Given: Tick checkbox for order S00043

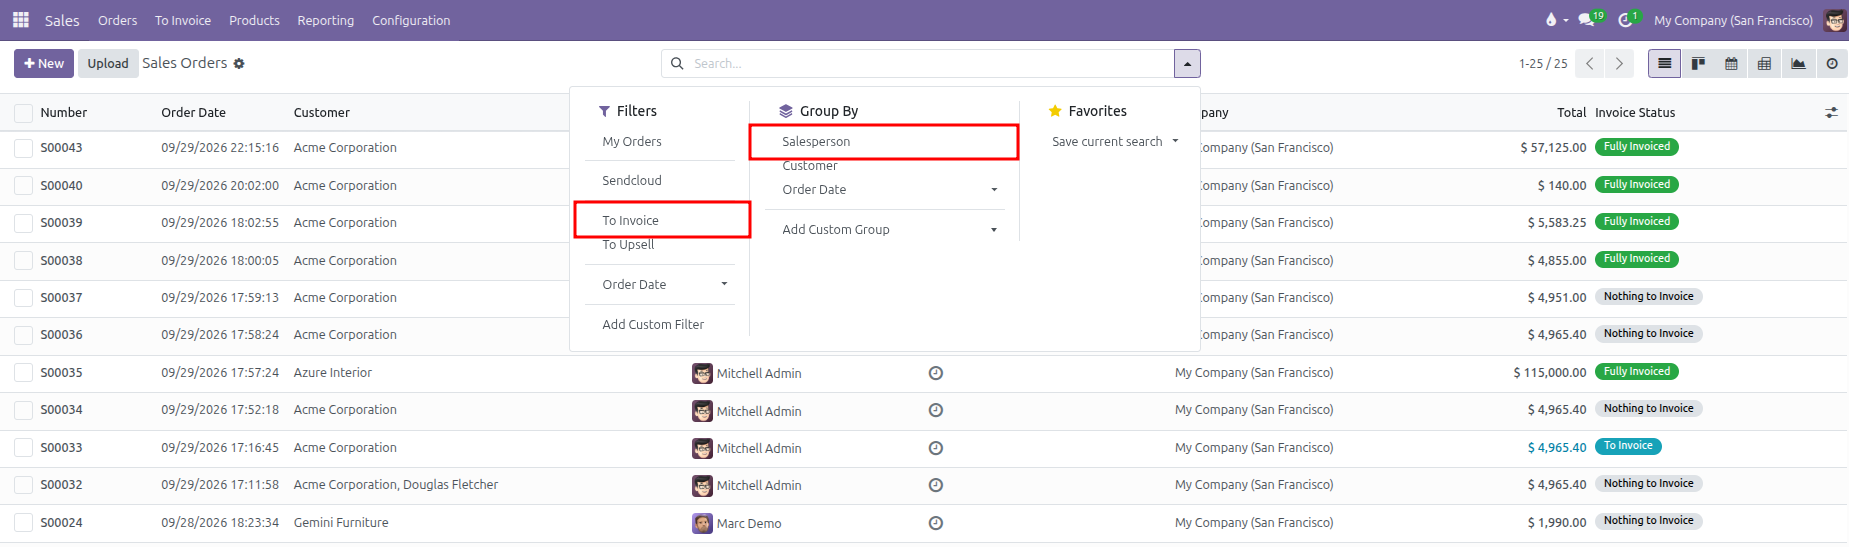Looking at the screenshot, I should (23, 148).
